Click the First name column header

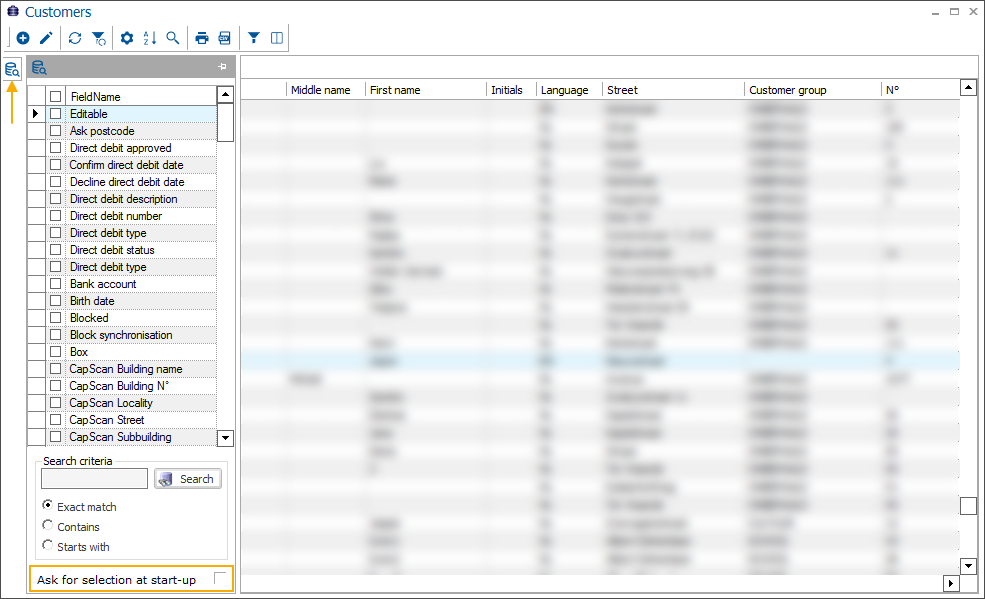[x=395, y=90]
